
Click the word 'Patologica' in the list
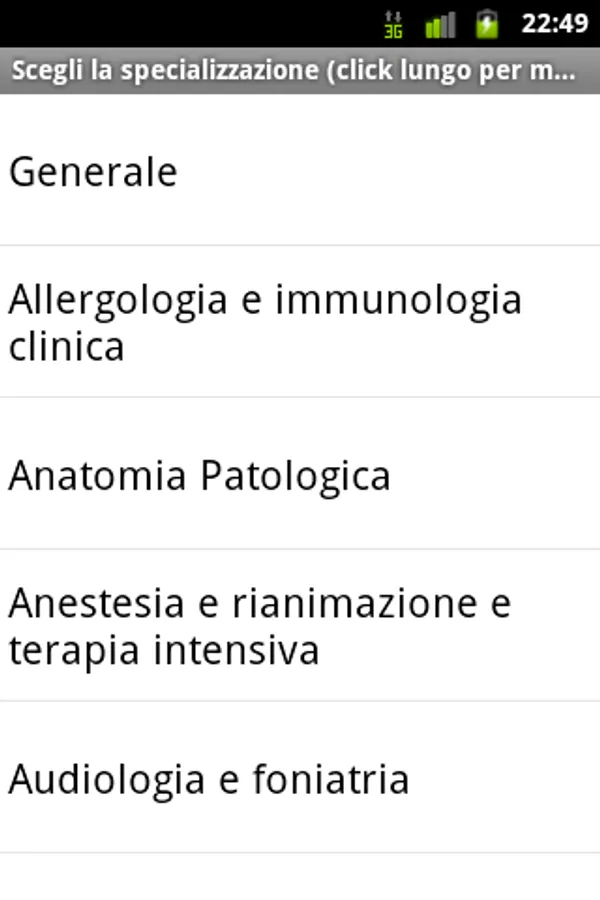tap(295, 476)
